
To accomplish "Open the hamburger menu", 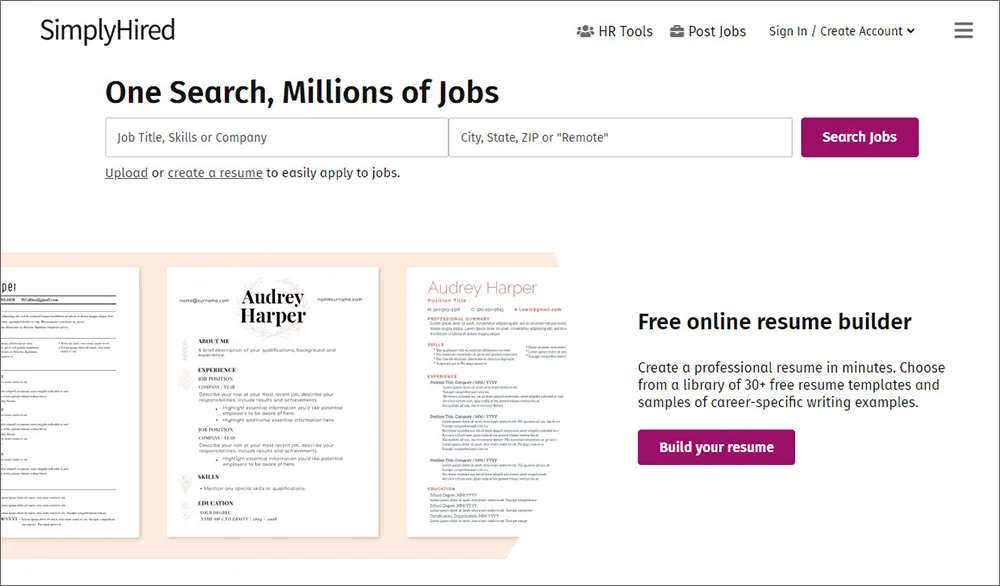I will click(963, 31).
